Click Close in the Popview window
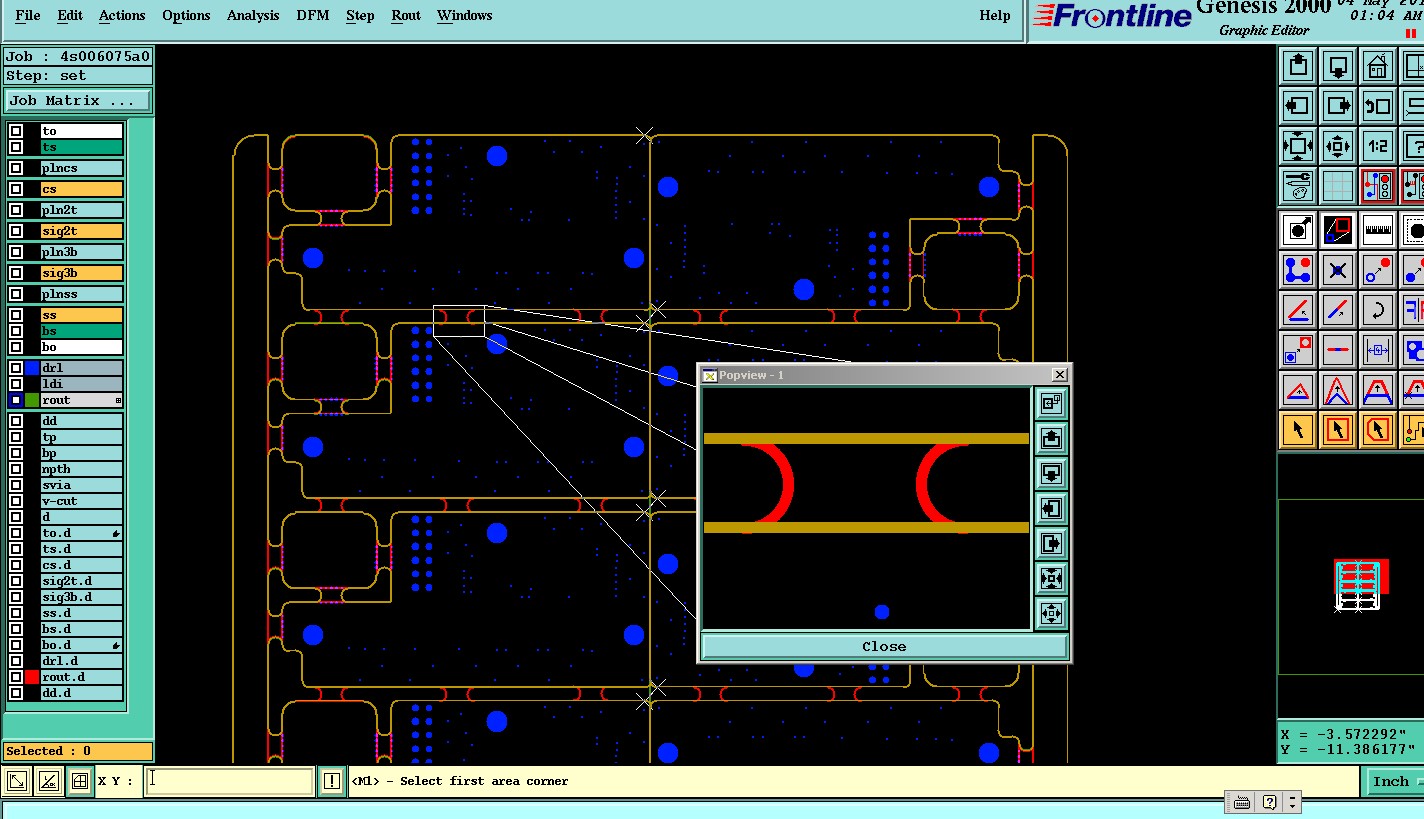This screenshot has width=1424, height=819. click(884, 646)
